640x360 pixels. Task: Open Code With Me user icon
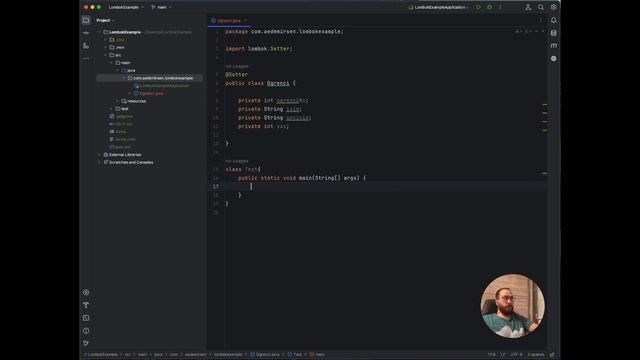528,7
